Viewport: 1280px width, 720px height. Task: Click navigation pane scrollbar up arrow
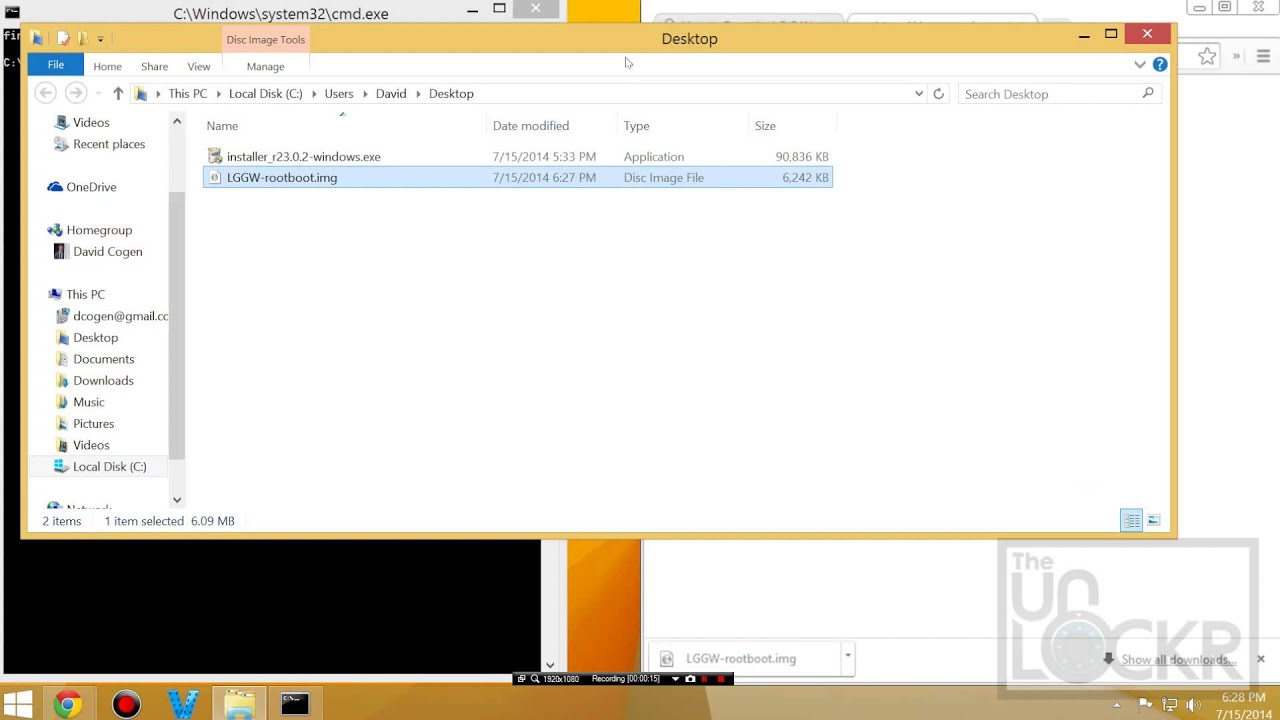click(x=177, y=122)
